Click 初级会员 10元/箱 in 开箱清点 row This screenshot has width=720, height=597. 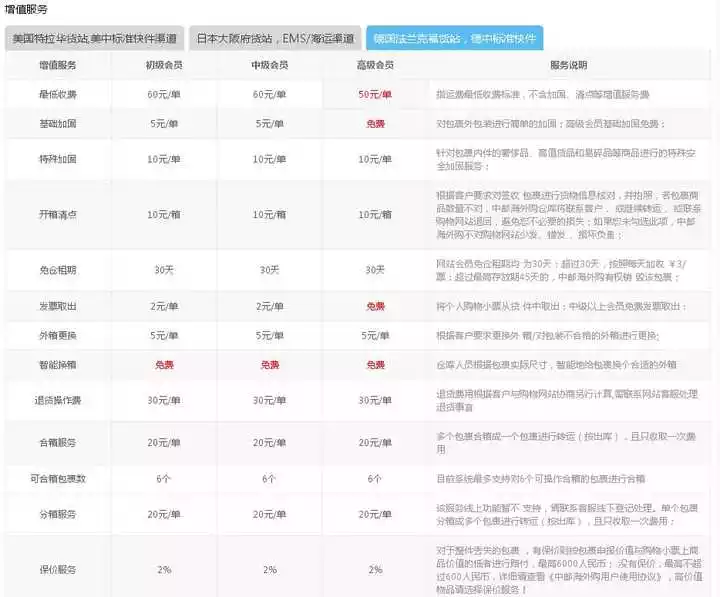point(164,214)
